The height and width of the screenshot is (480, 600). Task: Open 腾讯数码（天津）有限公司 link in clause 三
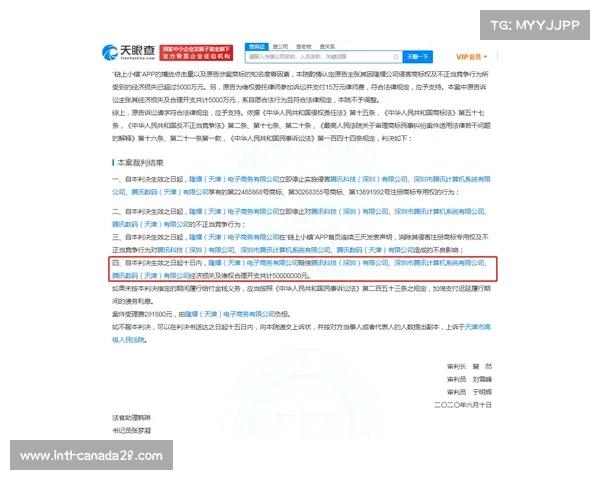(x=375, y=250)
